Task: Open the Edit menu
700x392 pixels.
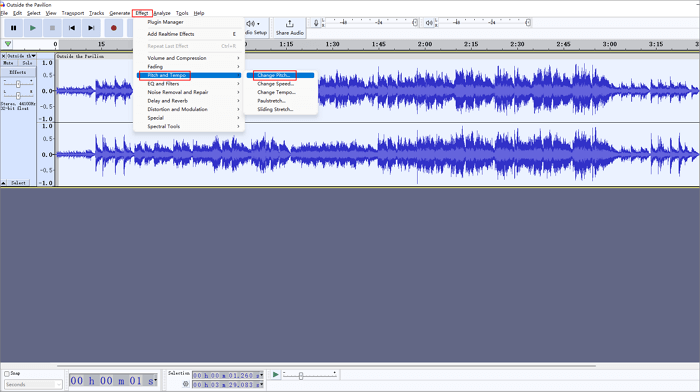Action: coord(17,13)
